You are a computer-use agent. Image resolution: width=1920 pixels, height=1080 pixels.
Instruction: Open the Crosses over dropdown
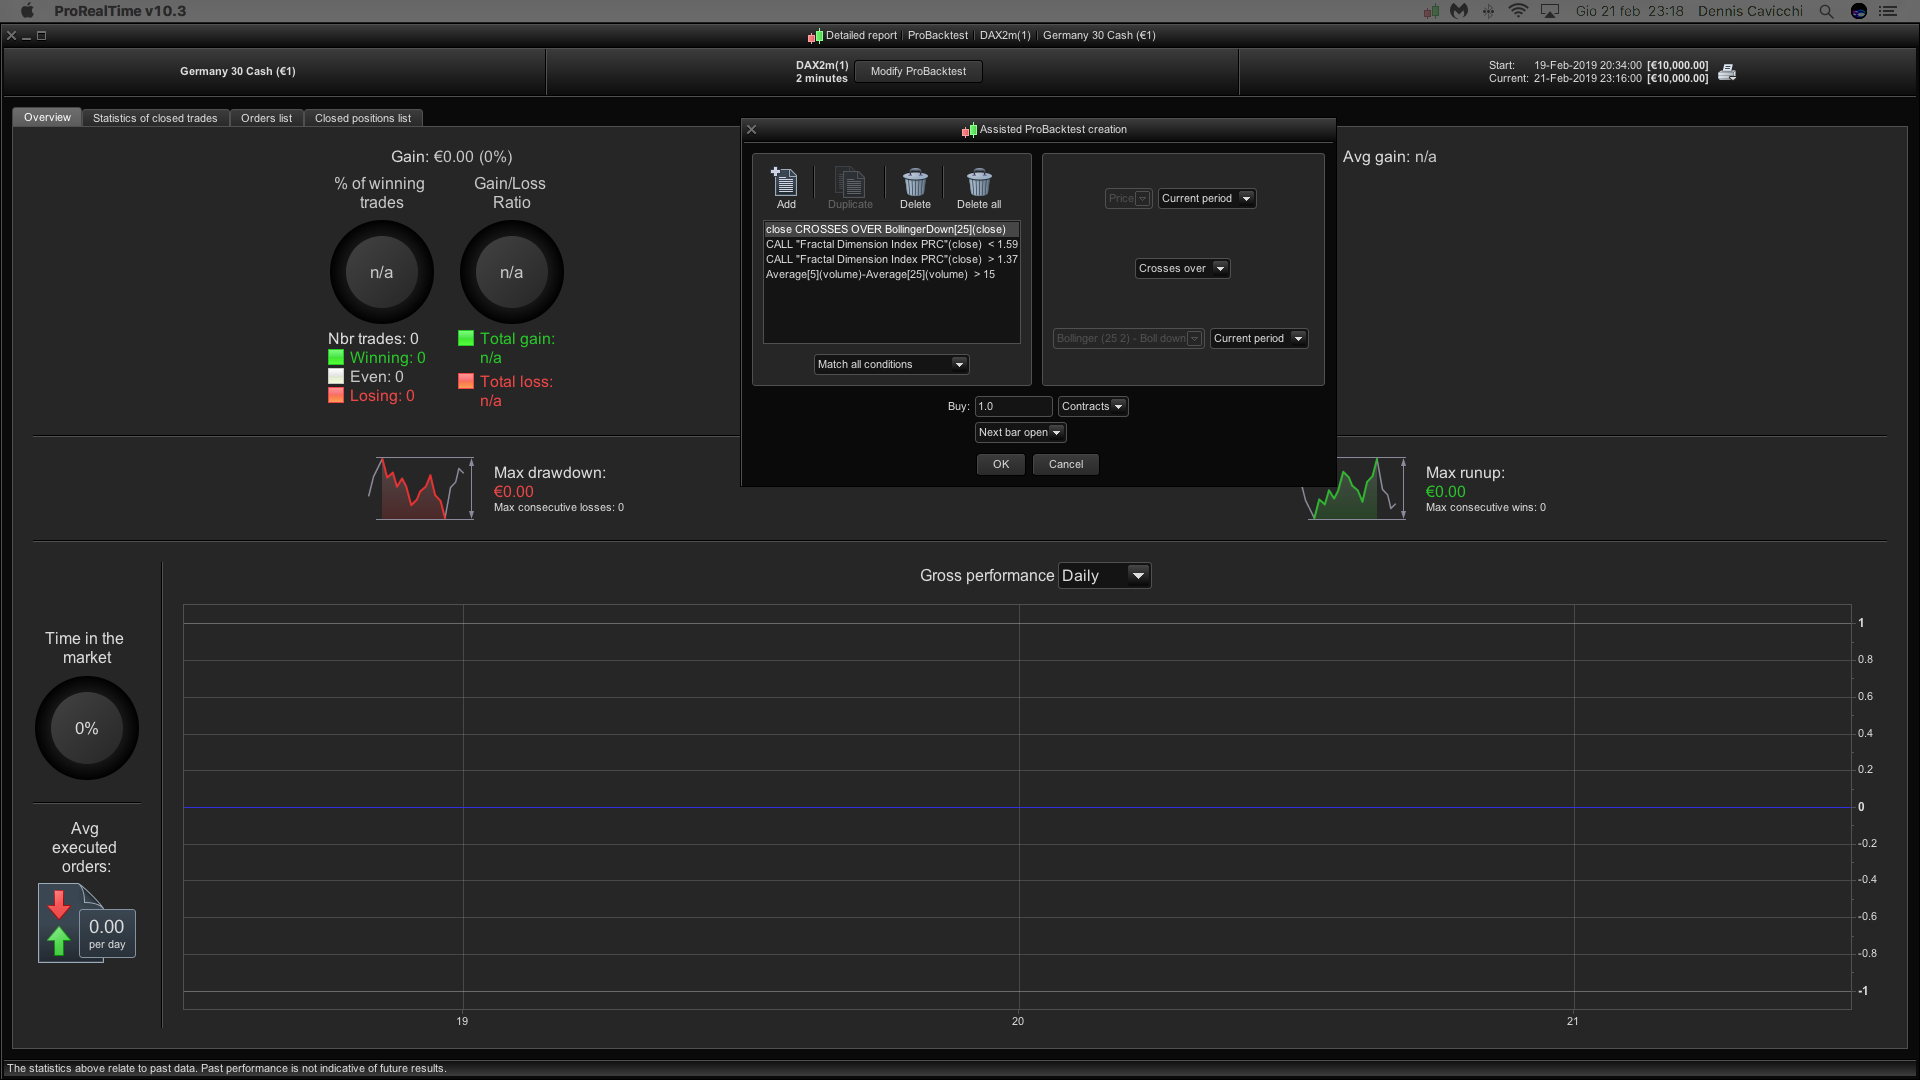pos(1182,268)
